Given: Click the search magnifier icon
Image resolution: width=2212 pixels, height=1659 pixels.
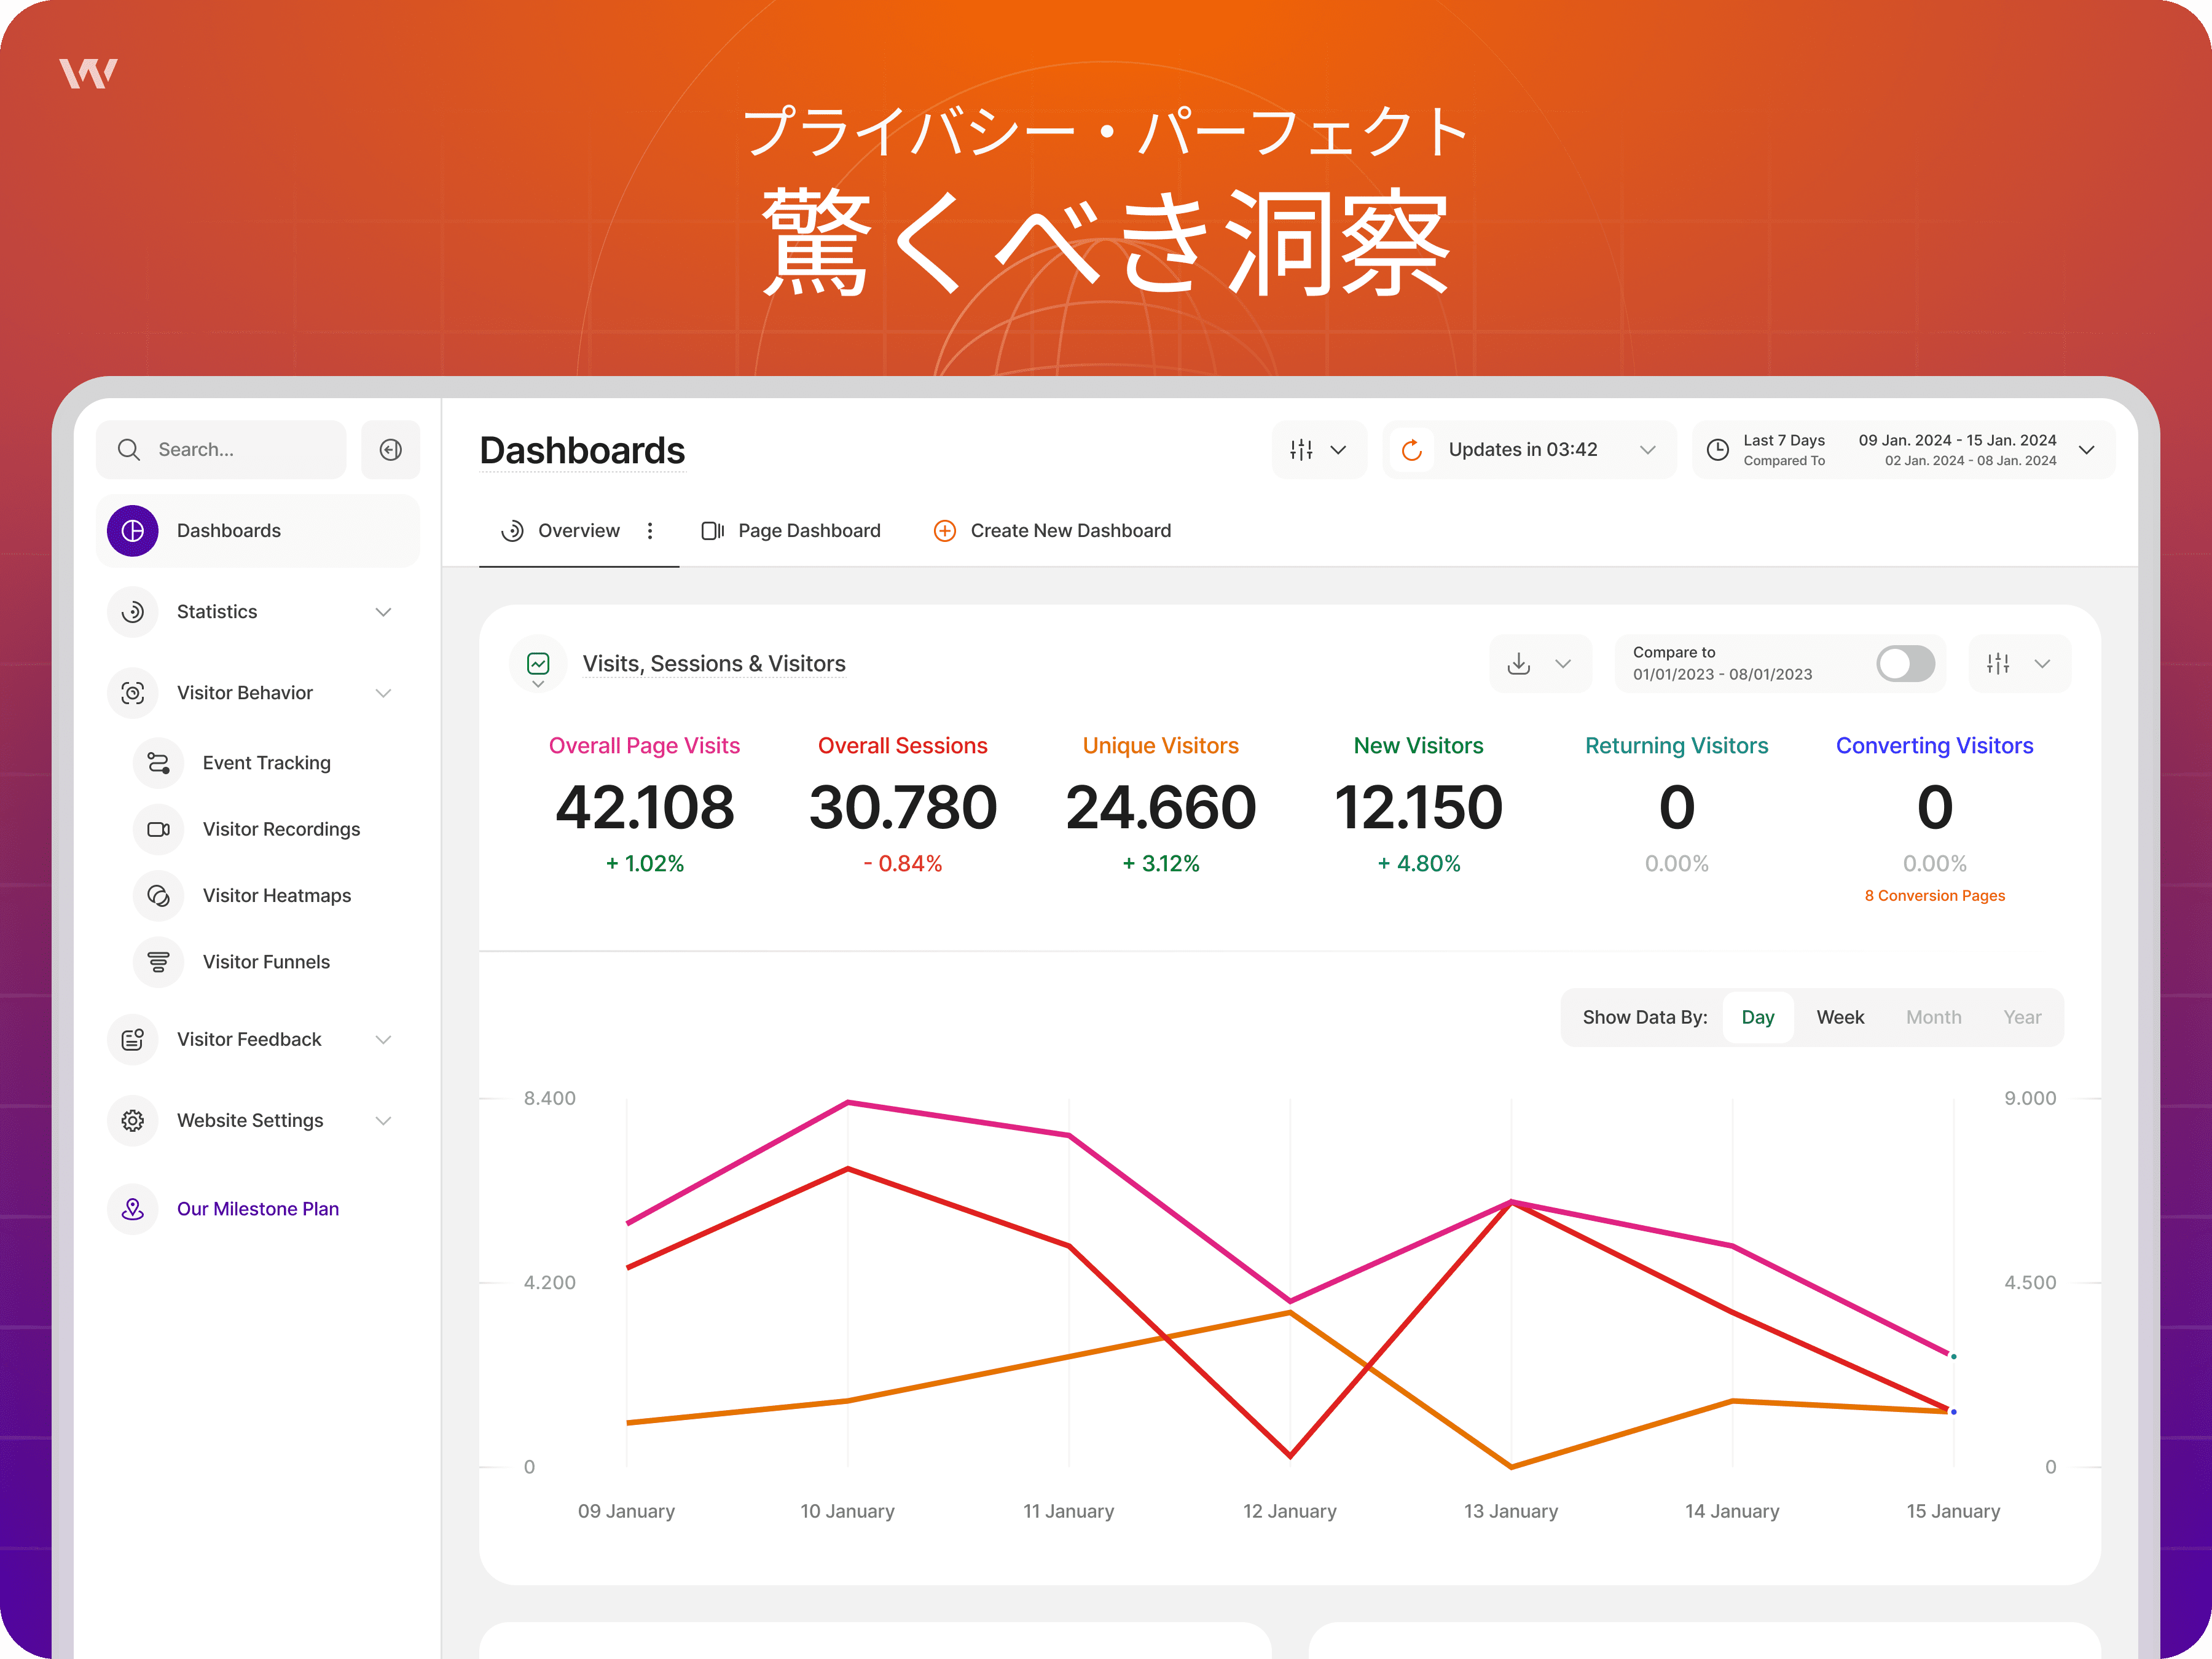Looking at the screenshot, I should point(129,450).
